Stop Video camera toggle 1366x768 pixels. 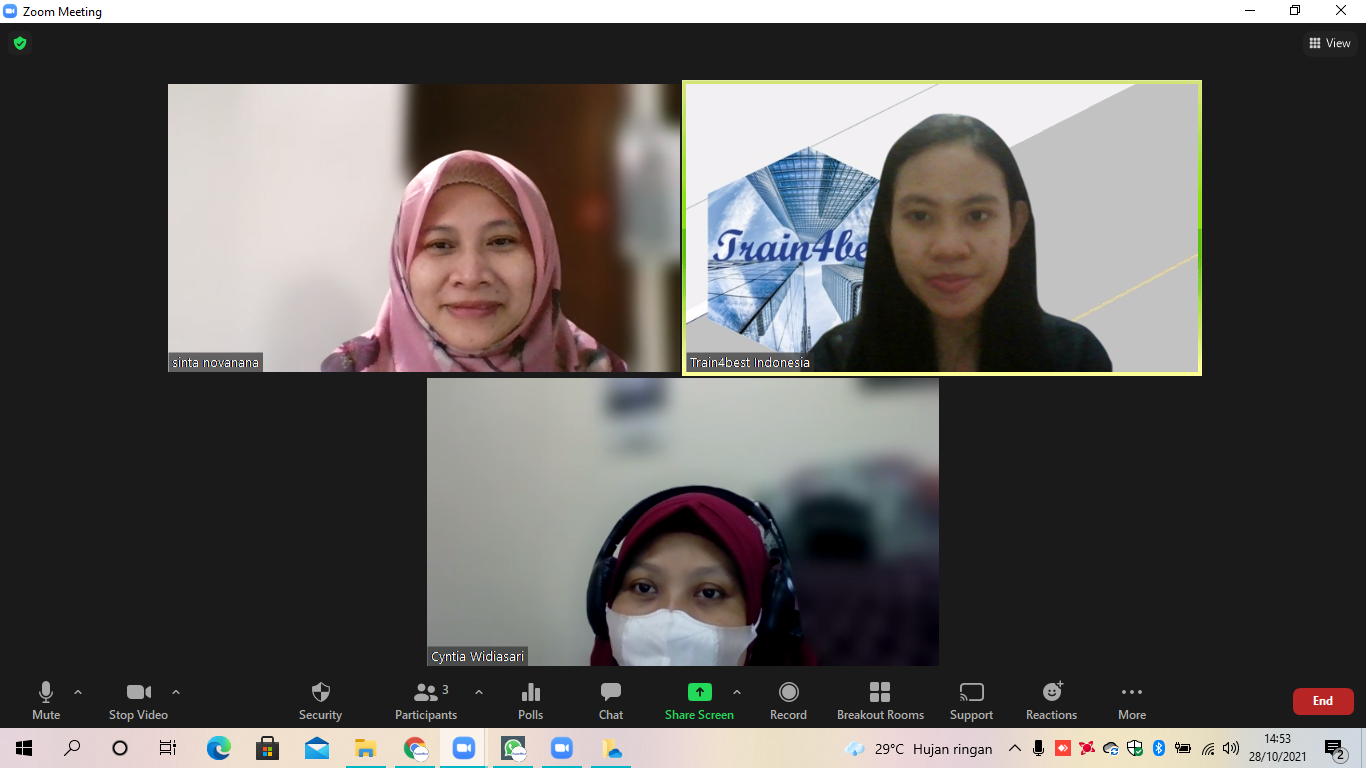pyautogui.click(x=138, y=700)
